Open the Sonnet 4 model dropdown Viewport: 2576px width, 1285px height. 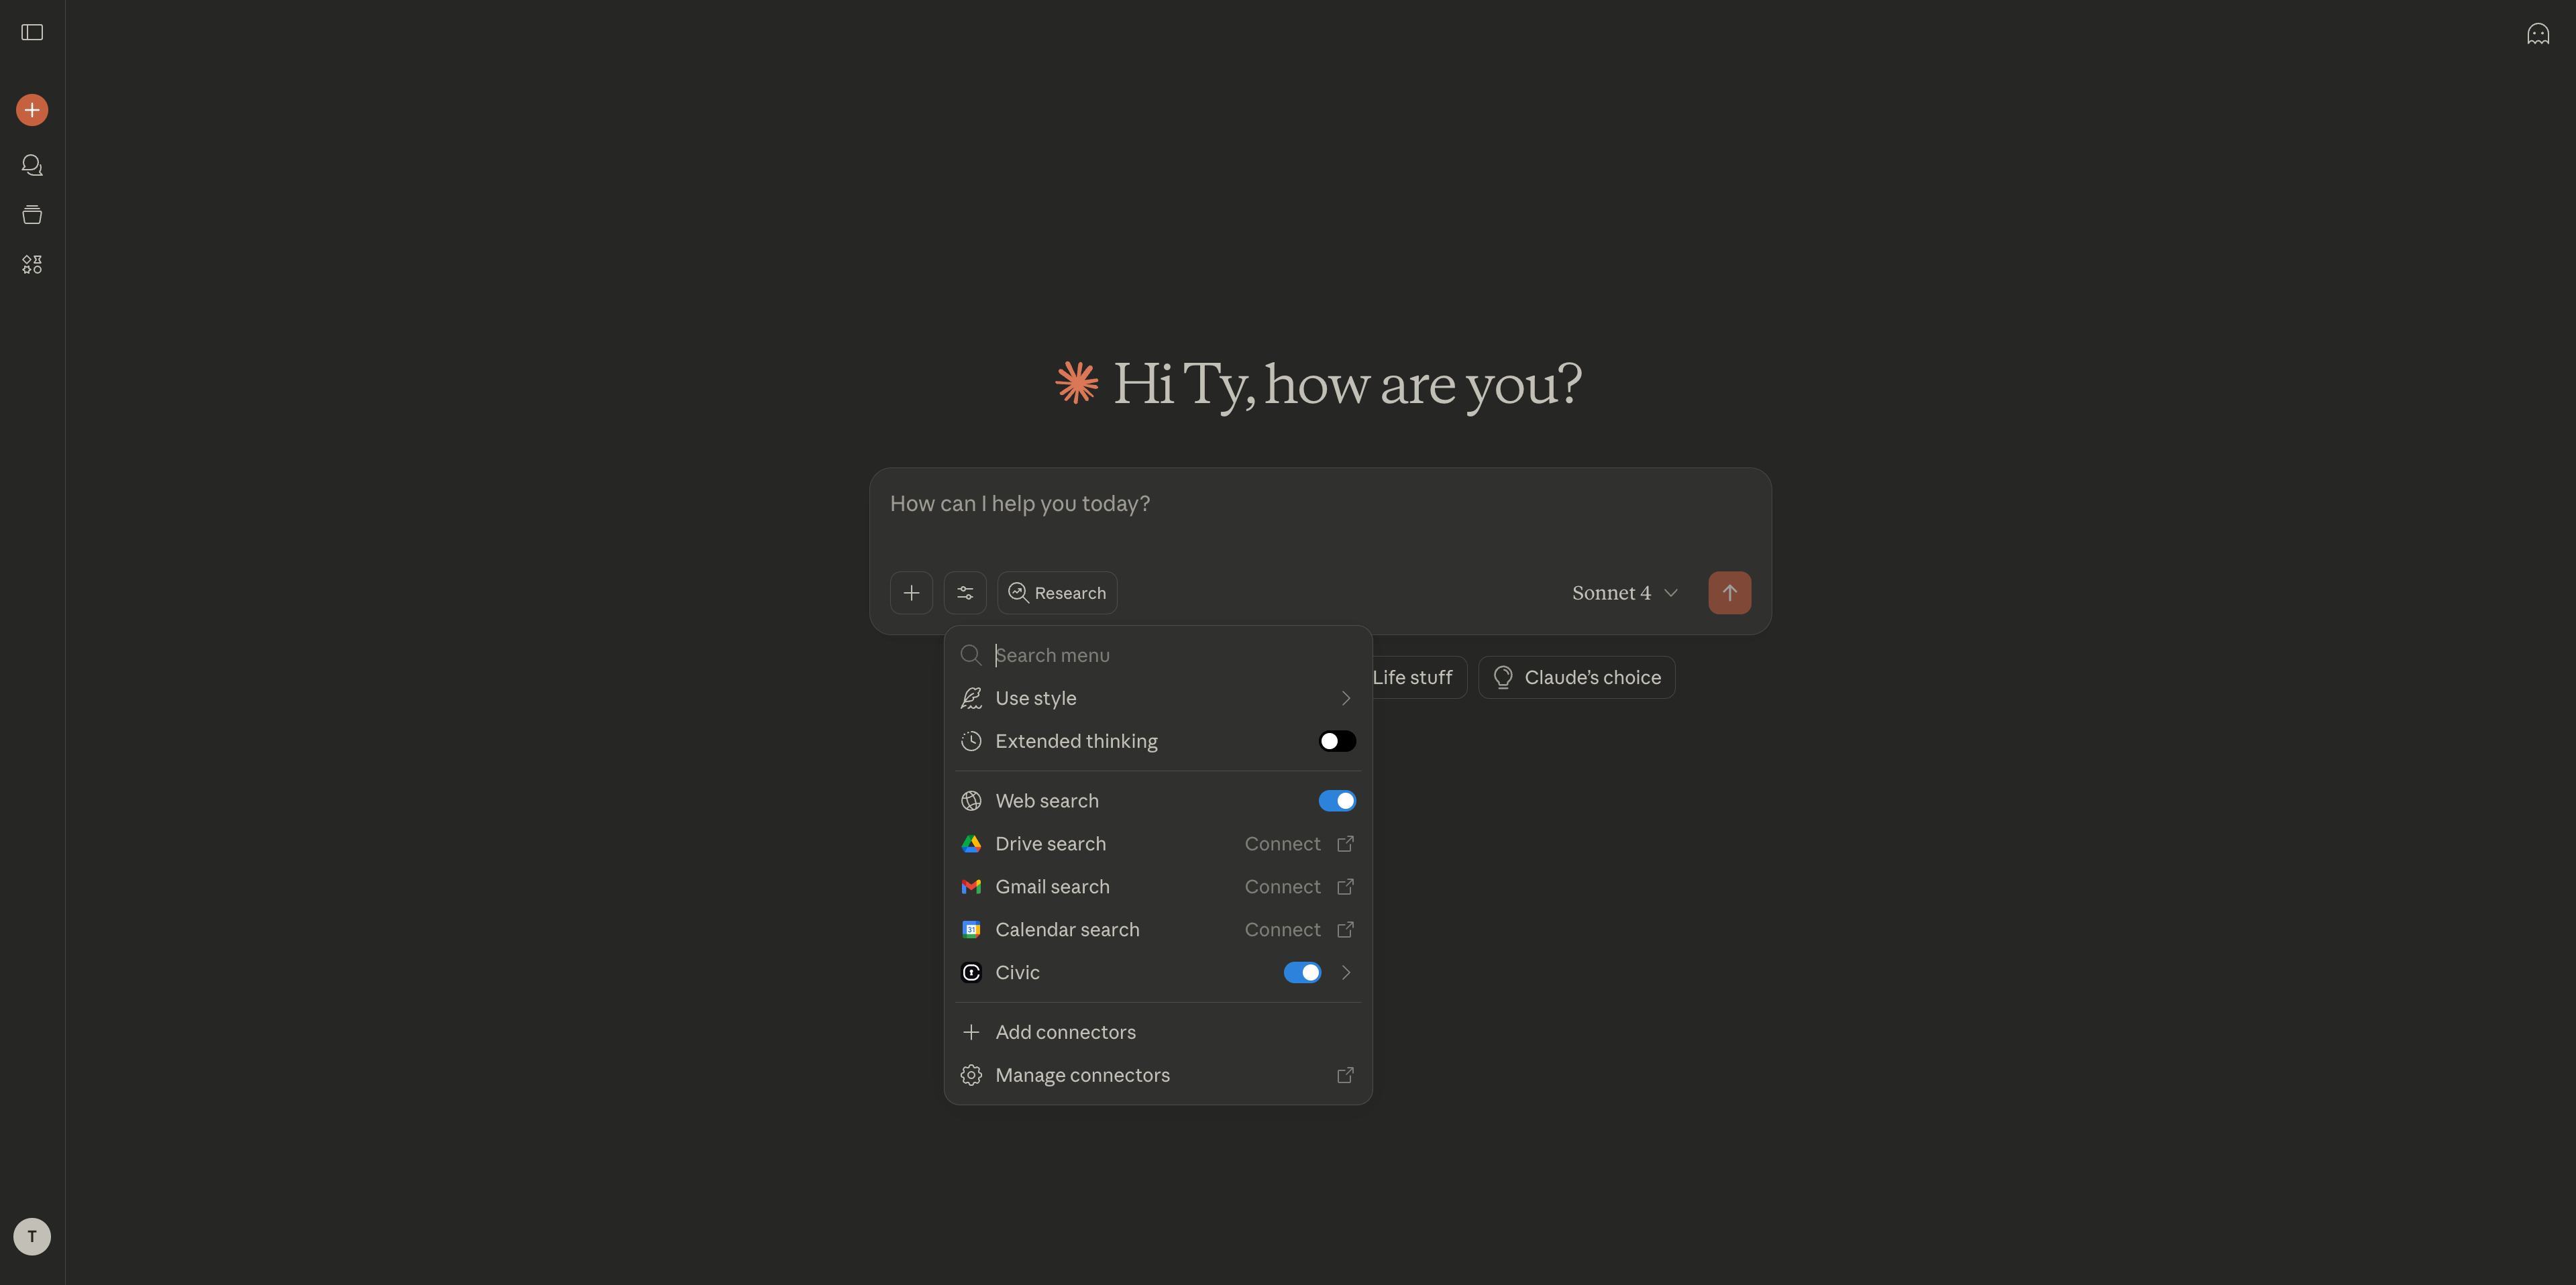point(1622,592)
